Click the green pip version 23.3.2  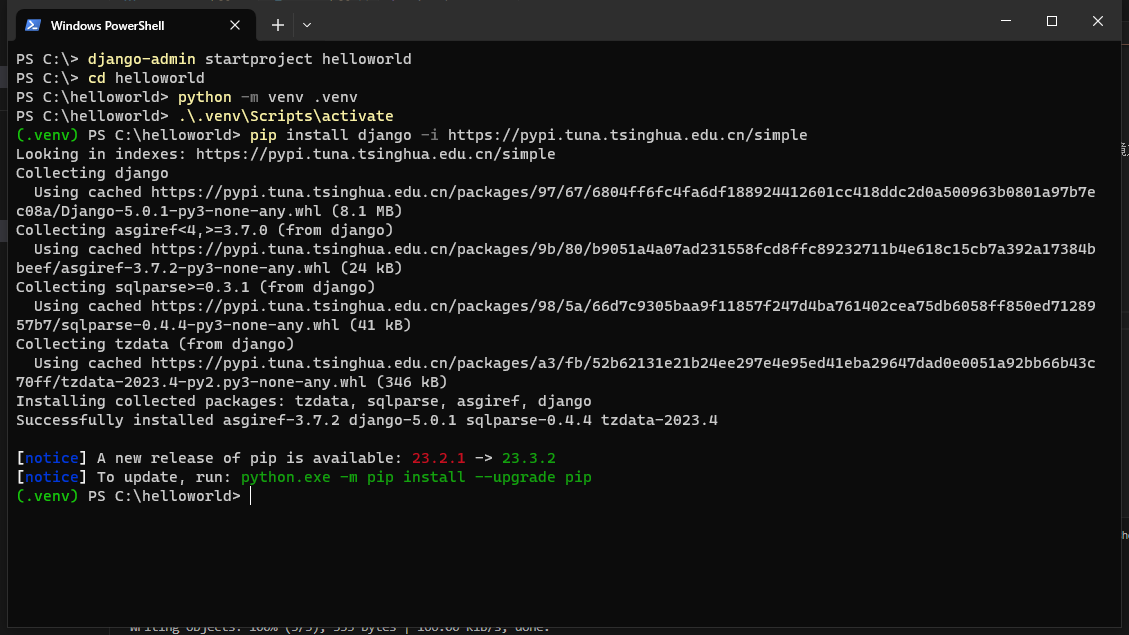point(528,458)
